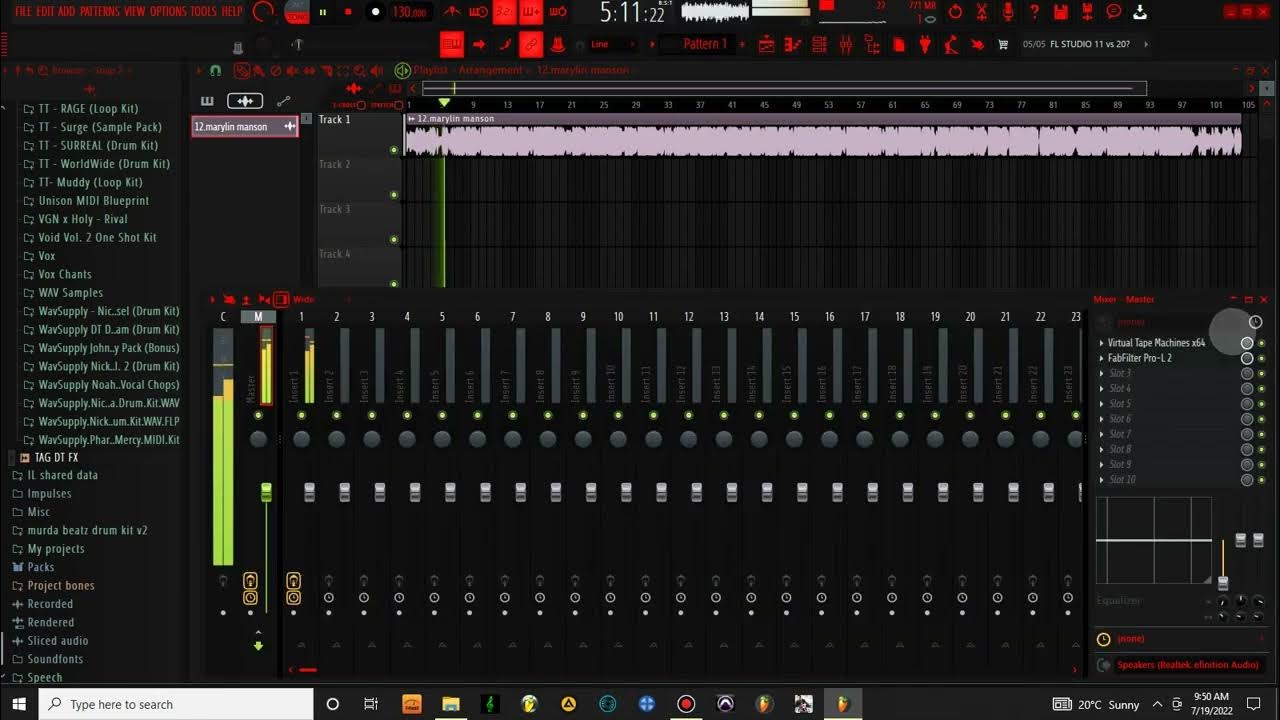Click the 12.marylin manson audio clip waveform
Image resolution: width=1280 pixels, height=720 pixels.
click(x=822, y=140)
